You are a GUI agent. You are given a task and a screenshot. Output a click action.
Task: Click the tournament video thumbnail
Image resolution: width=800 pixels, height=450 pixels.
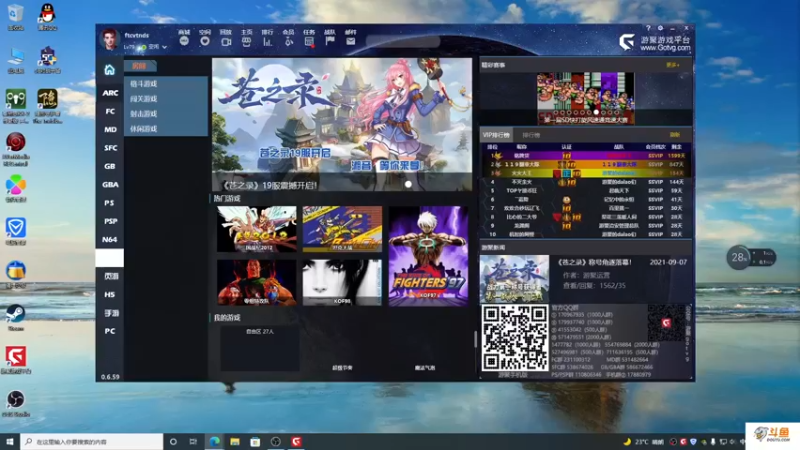pos(585,98)
